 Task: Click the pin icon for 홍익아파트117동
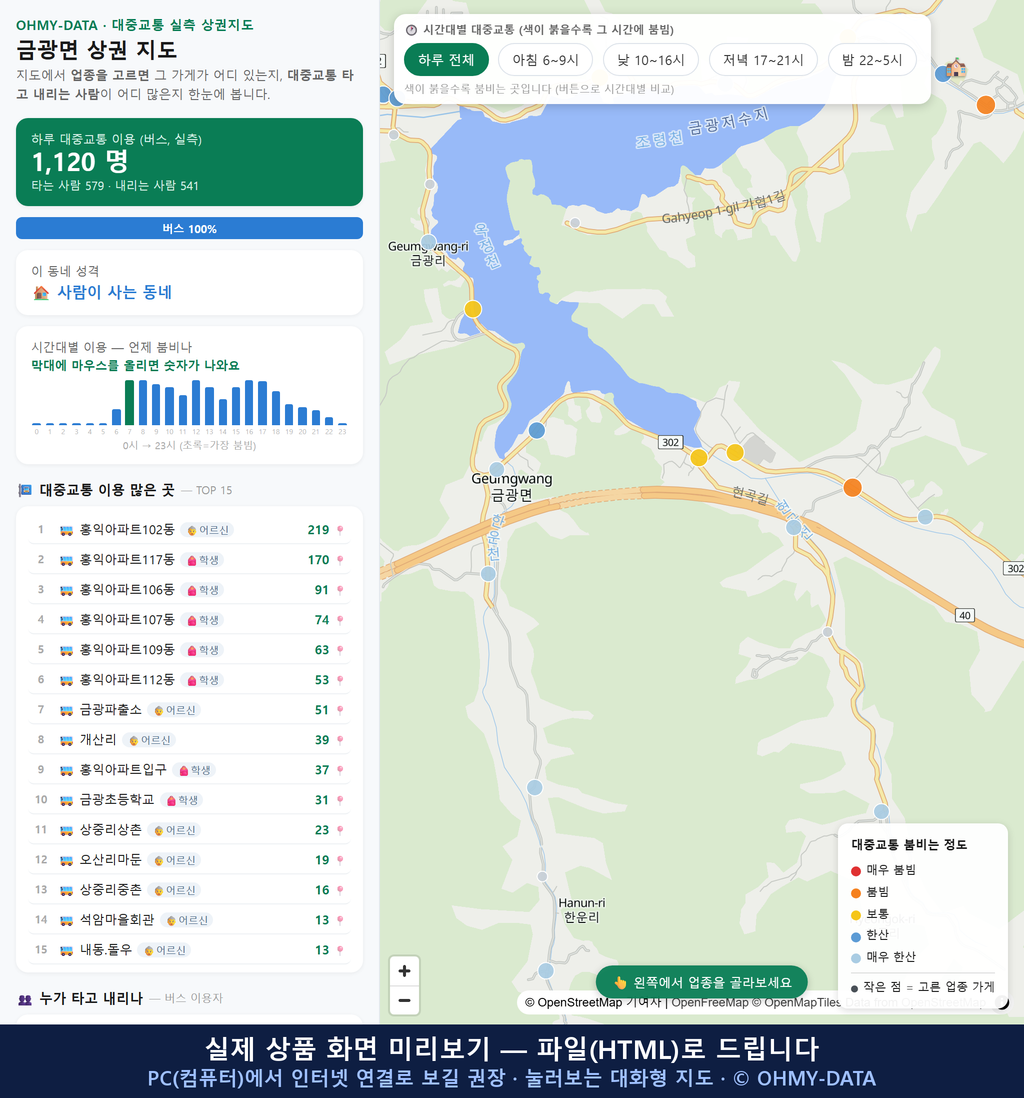click(340, 560)
